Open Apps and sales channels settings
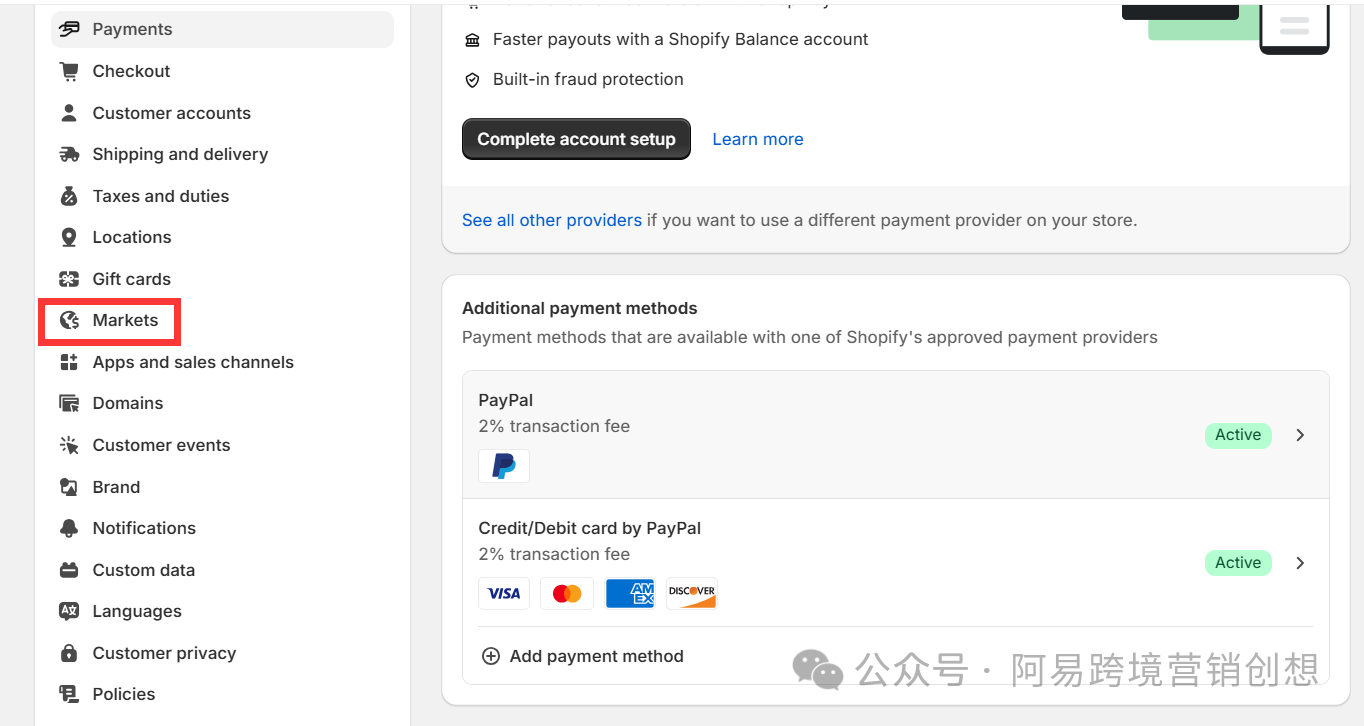This screenshot has width=1364, height=726. tap(193, 362)
